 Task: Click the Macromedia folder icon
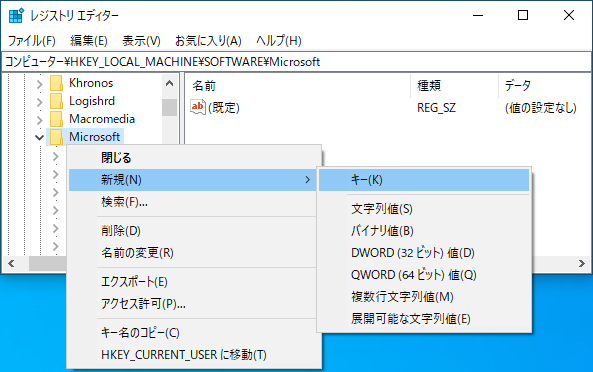pyautogui.click(x=56, y=119)
